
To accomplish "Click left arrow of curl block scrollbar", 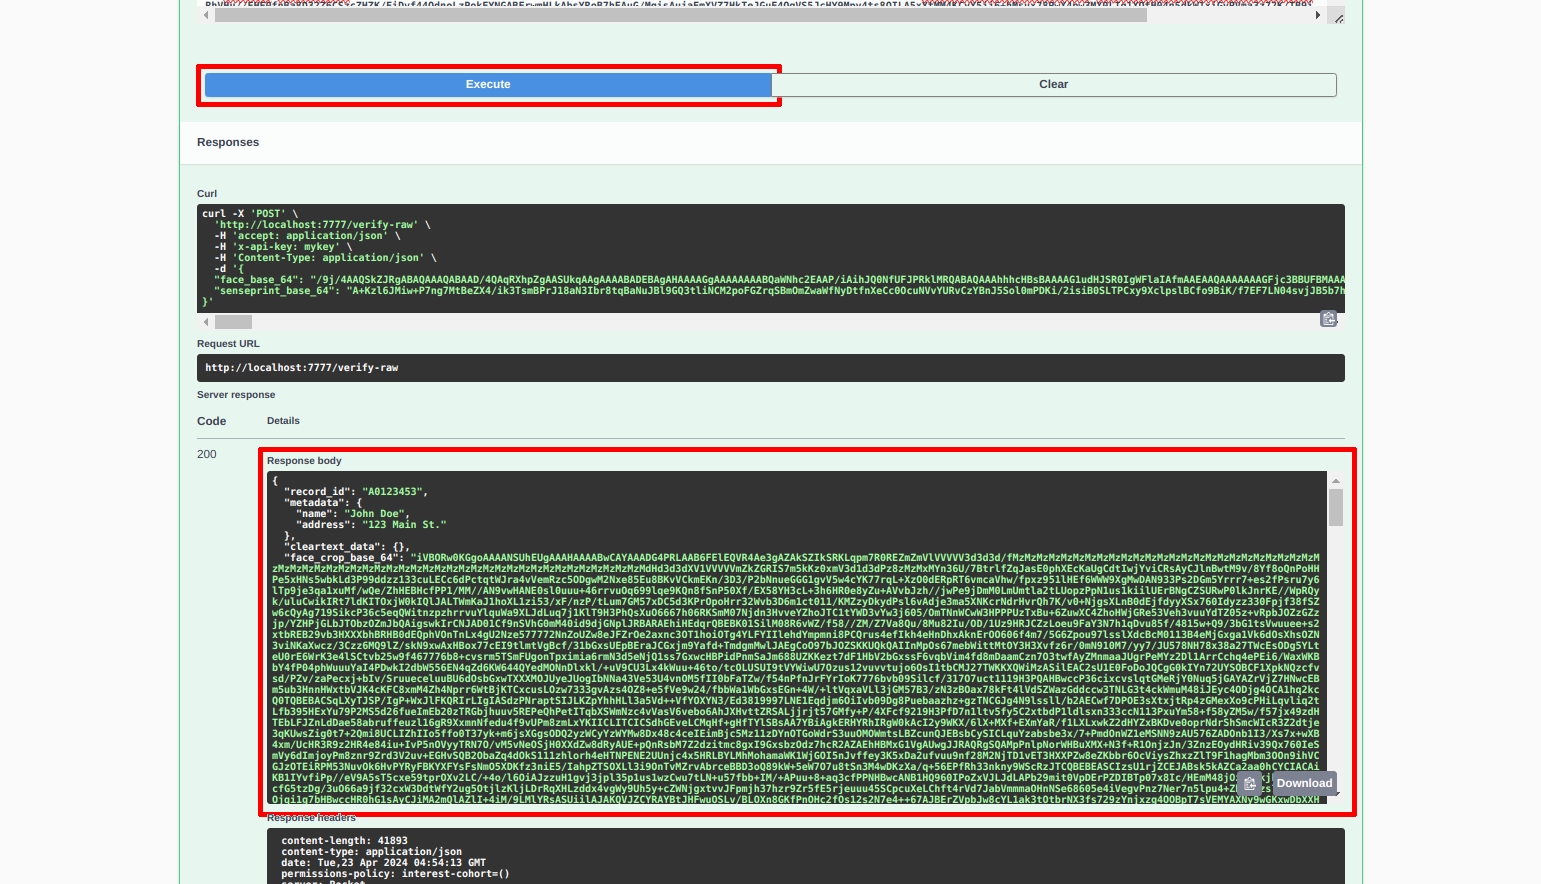I will [x=206, y=322].
